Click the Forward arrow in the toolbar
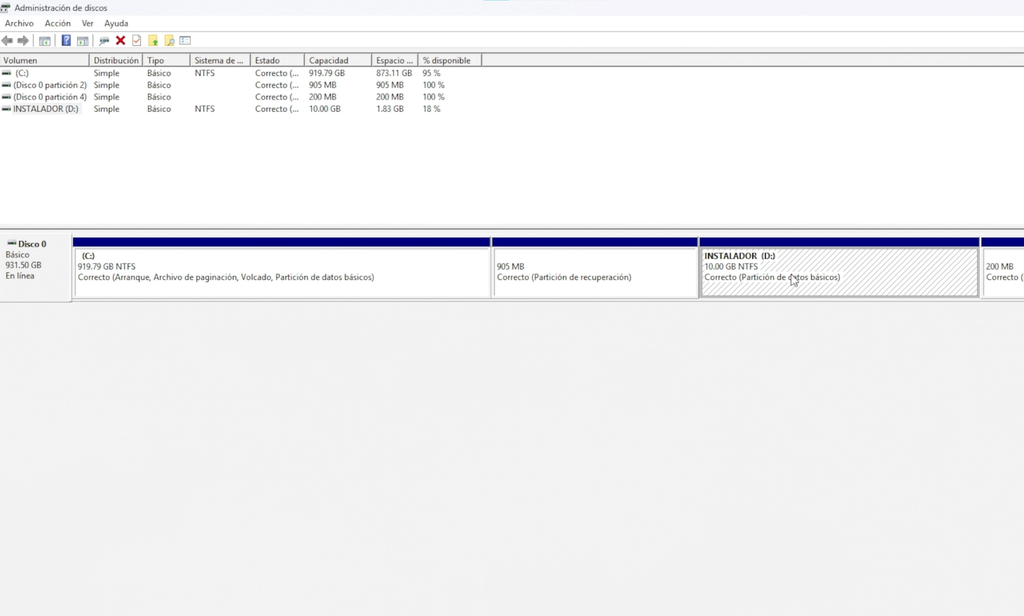Image resolution: width=1024 pixels, height=616 pixels. (23, 41)
